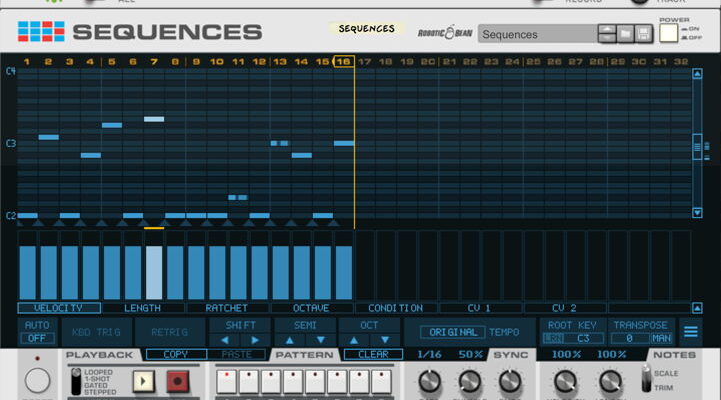Screen dimensions: 721x400
Task: Flip the Looped/1-Shot/Gated/Stepped mode switch
Action: (x=75, y=381)
